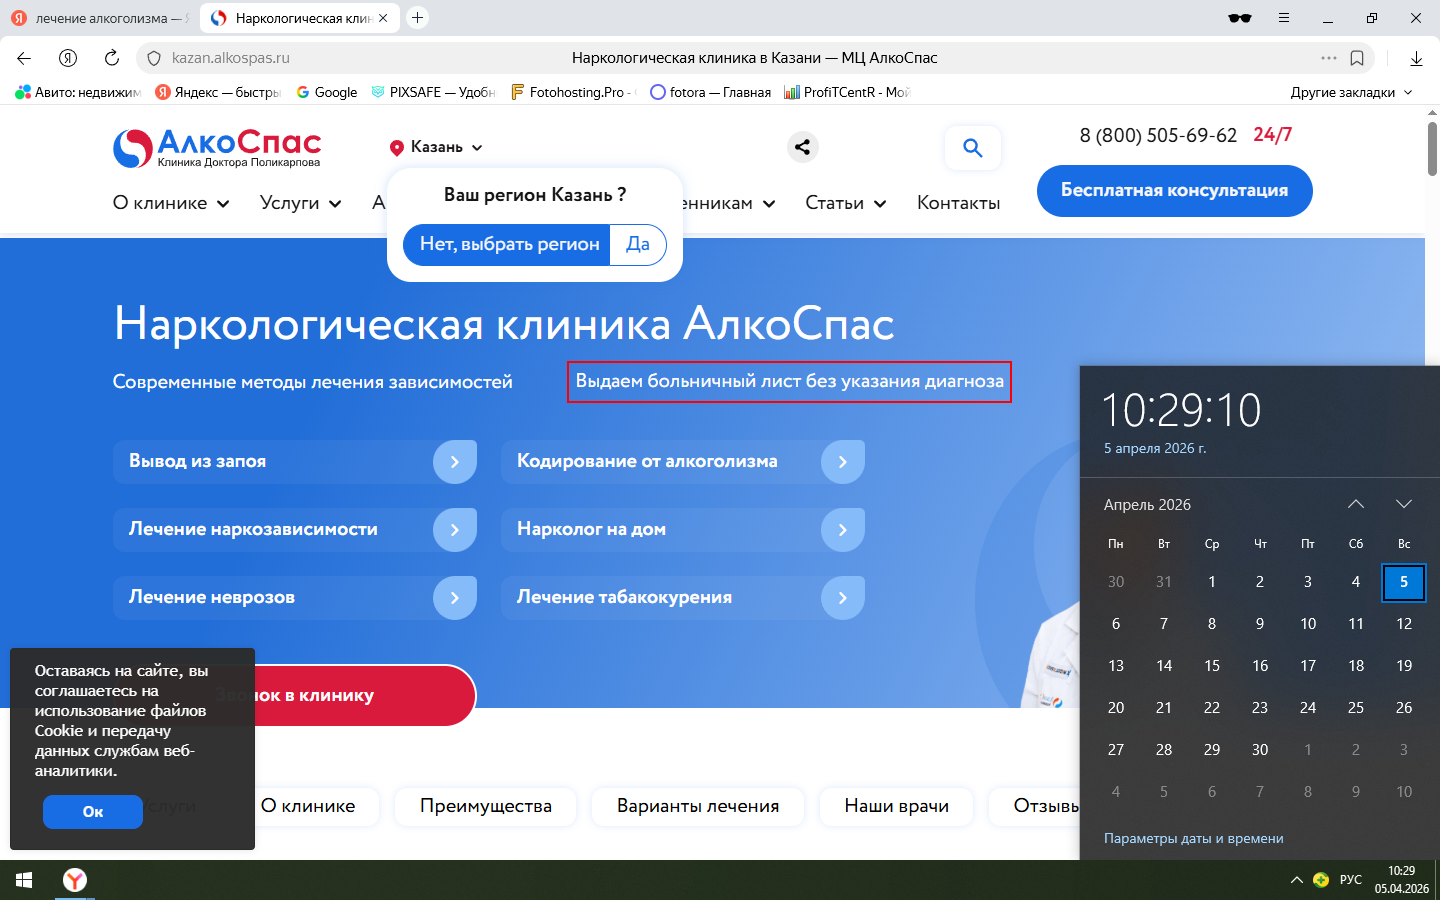Click Нет, выбрать регион button
Screen dimensions: 1440x900
coord(508,244)
